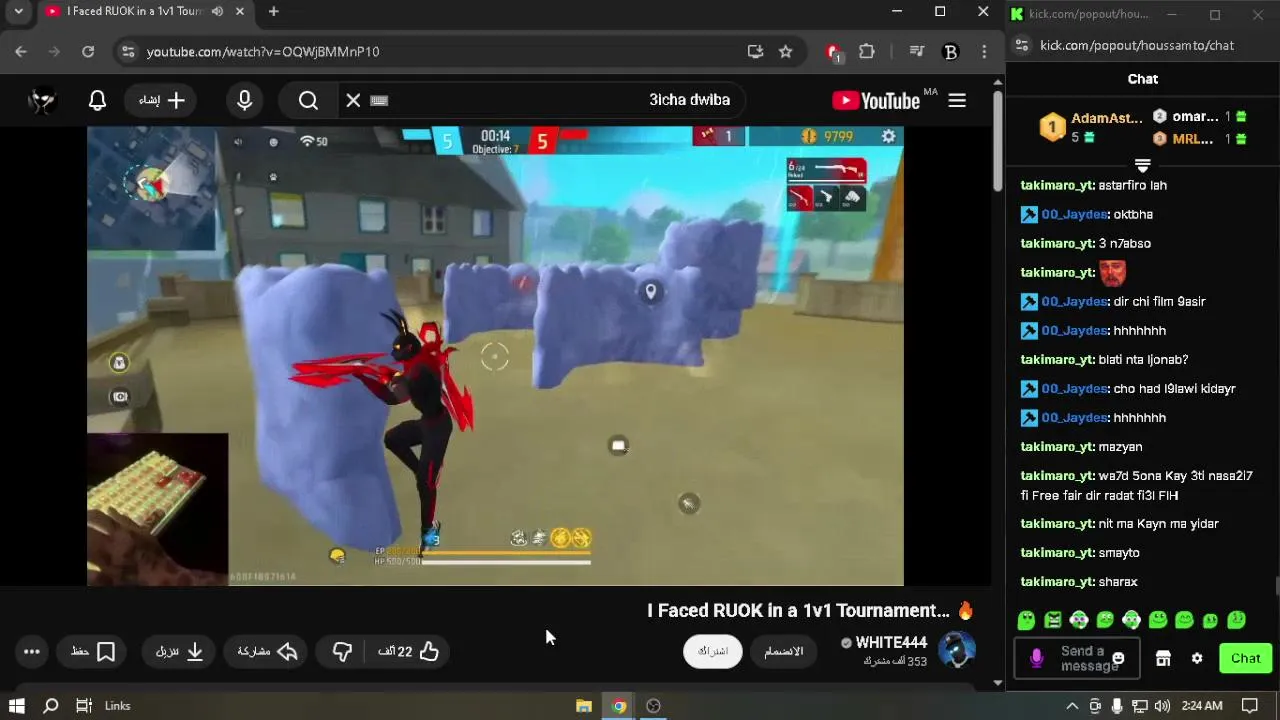Open the Kick shop storefront icon
This screenshot has width=1280, height=720.
(1163, 658)
